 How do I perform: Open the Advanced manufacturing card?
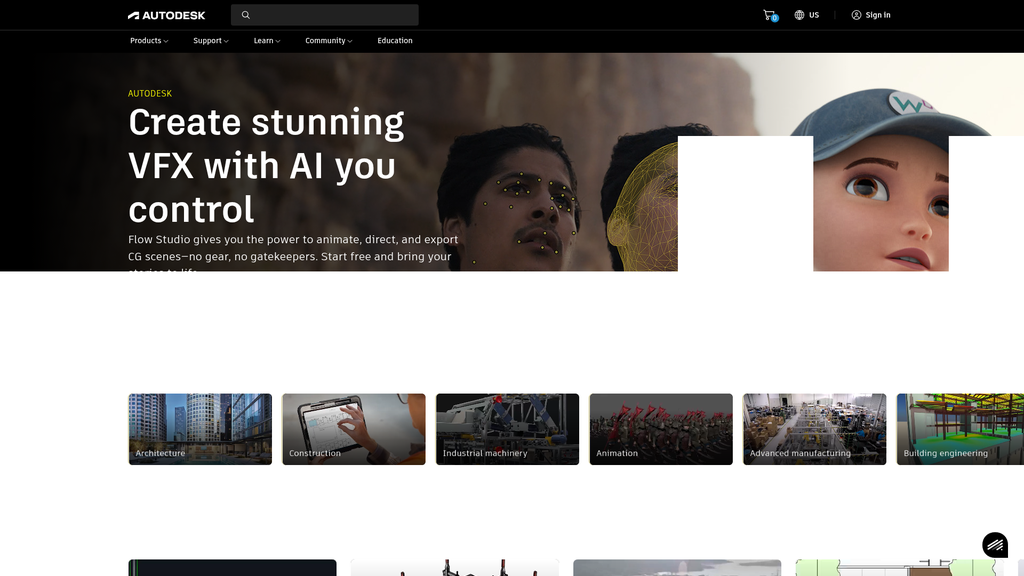coord(814,429)
